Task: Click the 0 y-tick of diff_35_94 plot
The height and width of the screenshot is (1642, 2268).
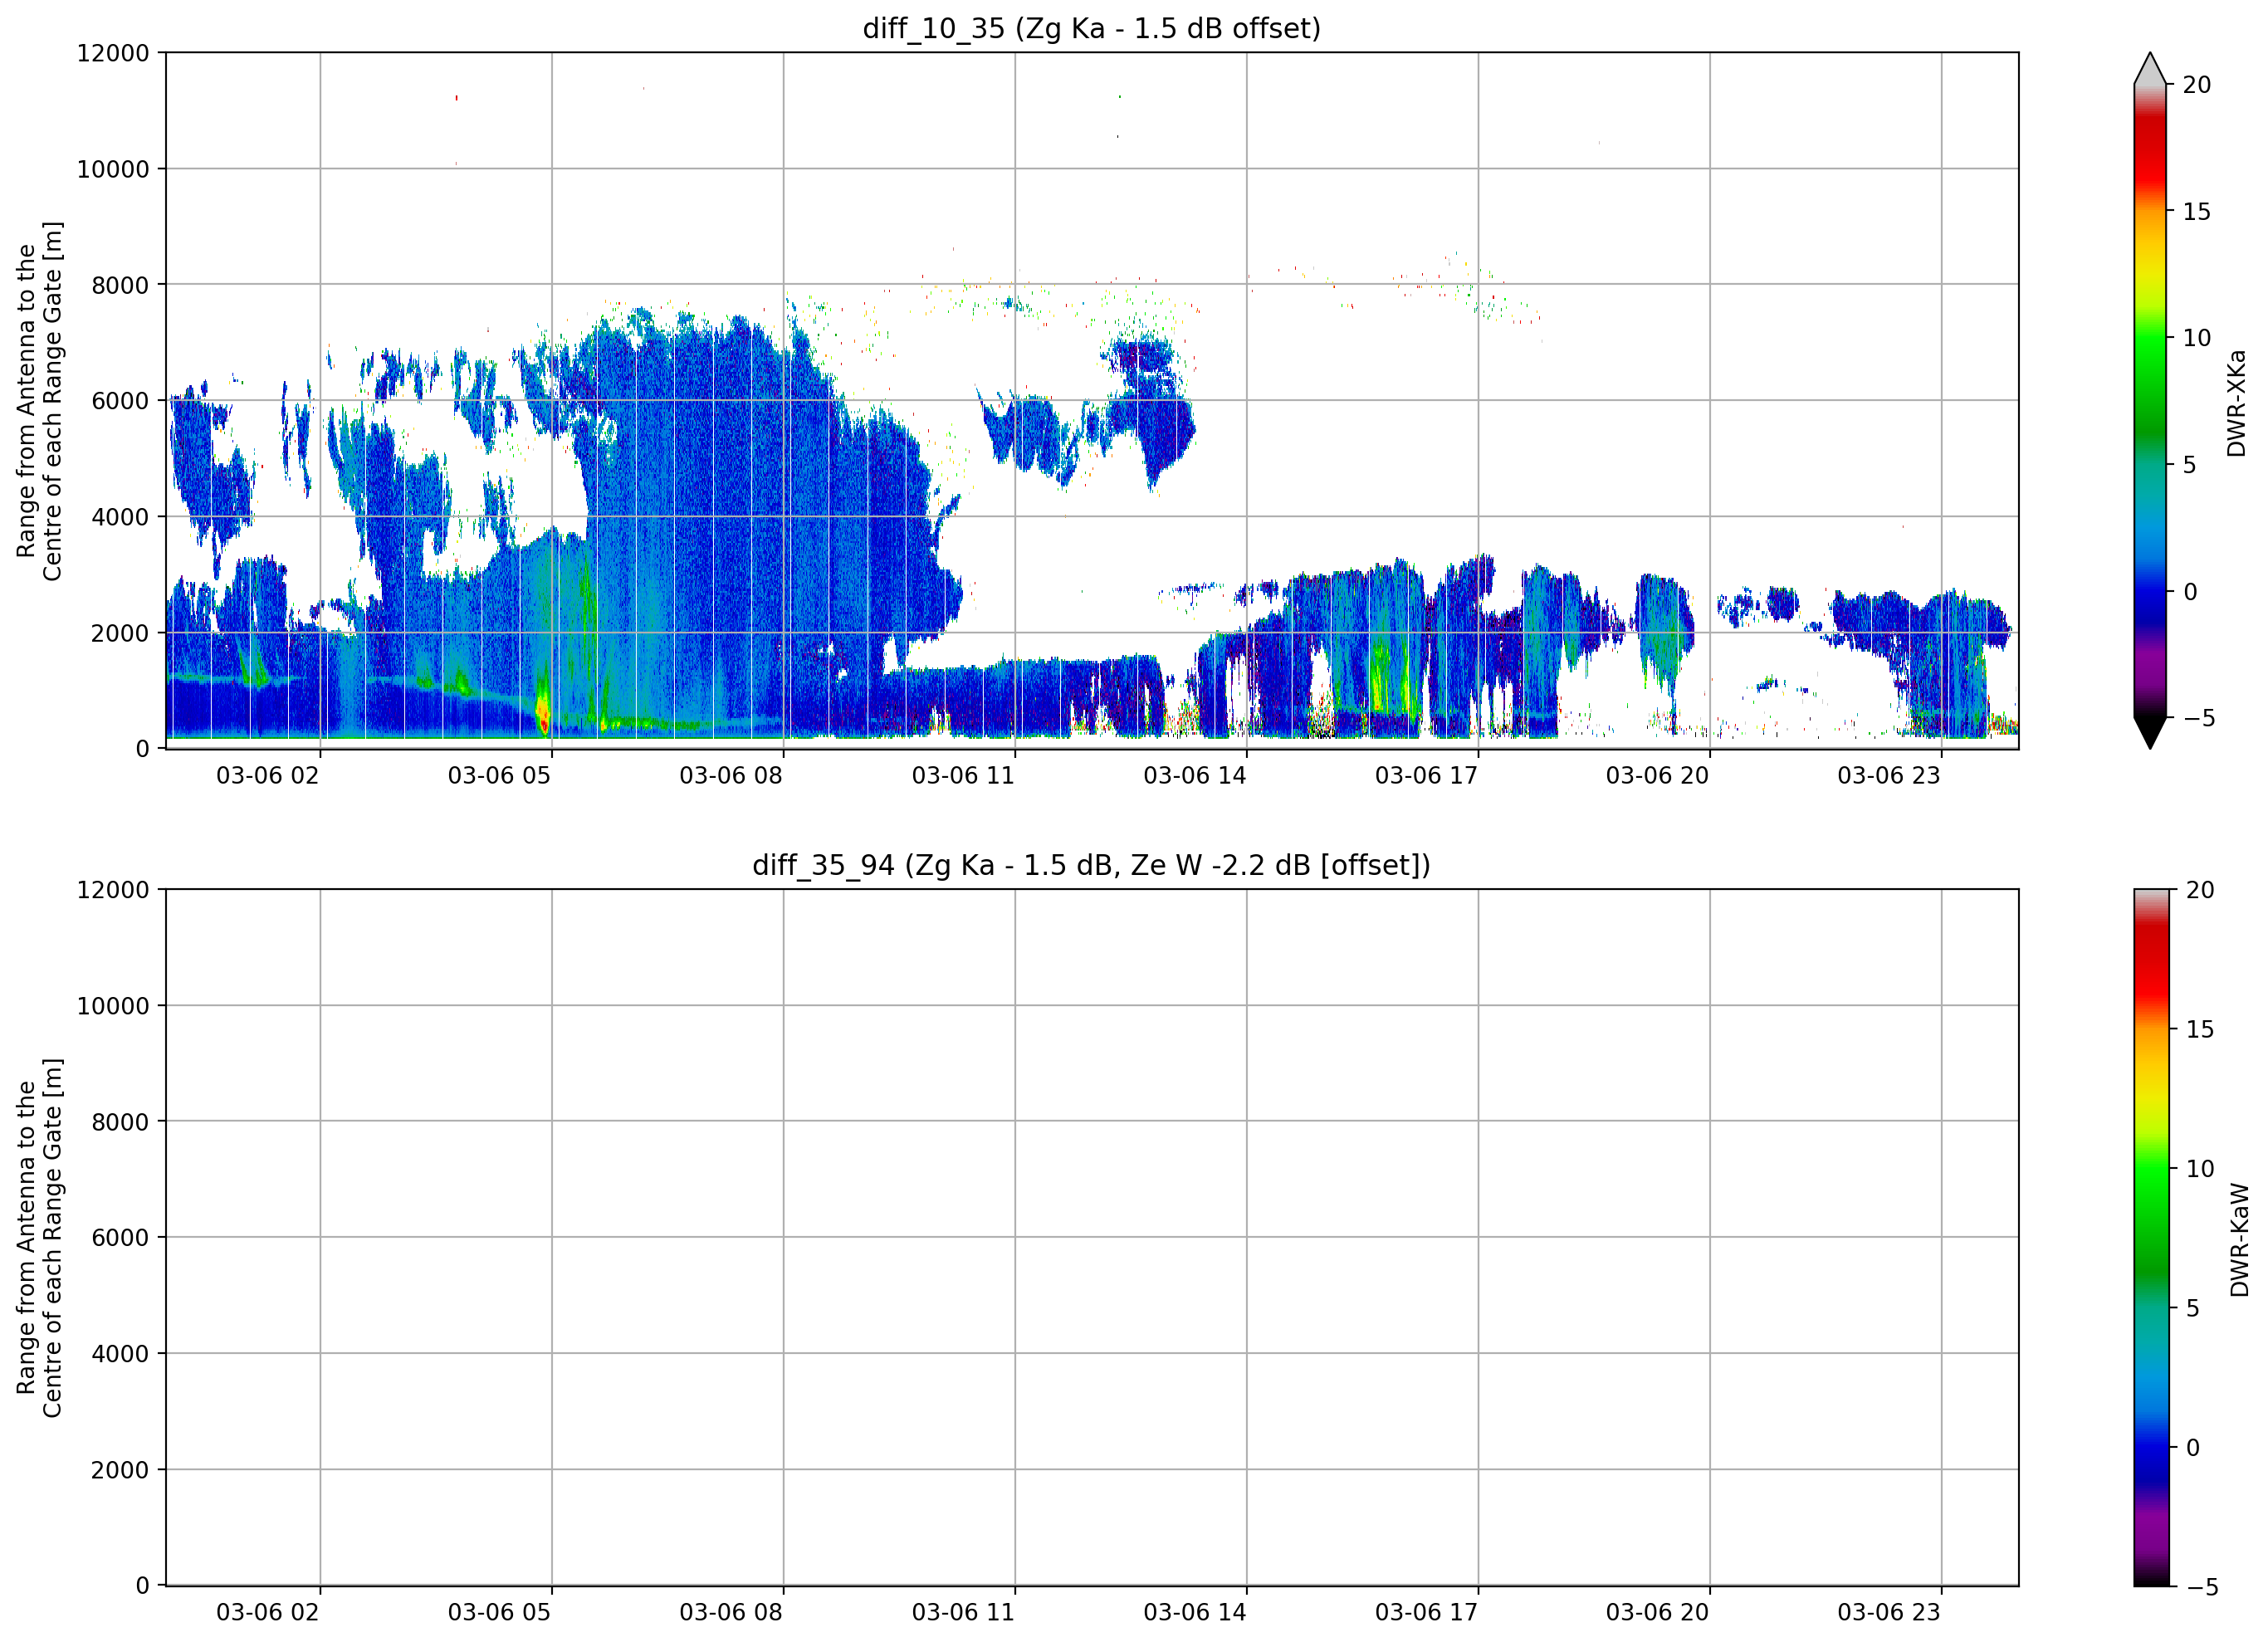Action: coord(143,1586)
